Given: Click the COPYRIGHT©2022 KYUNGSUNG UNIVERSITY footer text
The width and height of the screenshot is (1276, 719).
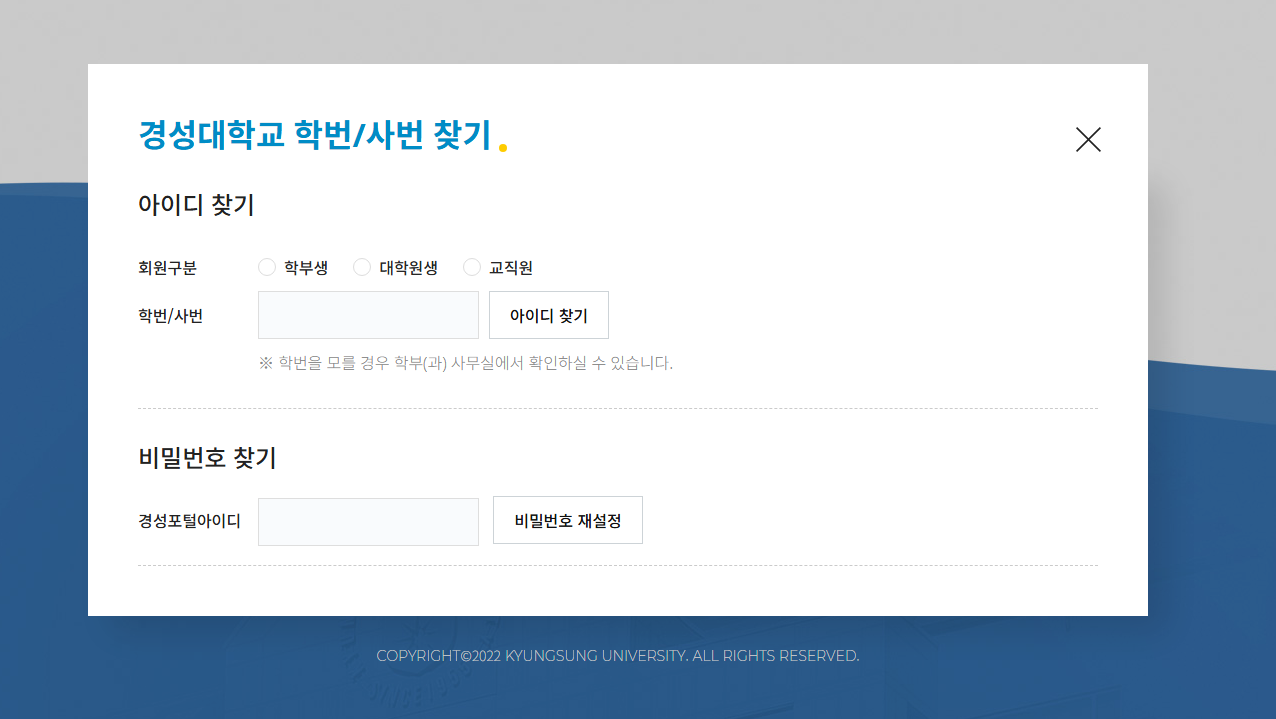Looking at the screenshot, I should click(x=618, y=656).
